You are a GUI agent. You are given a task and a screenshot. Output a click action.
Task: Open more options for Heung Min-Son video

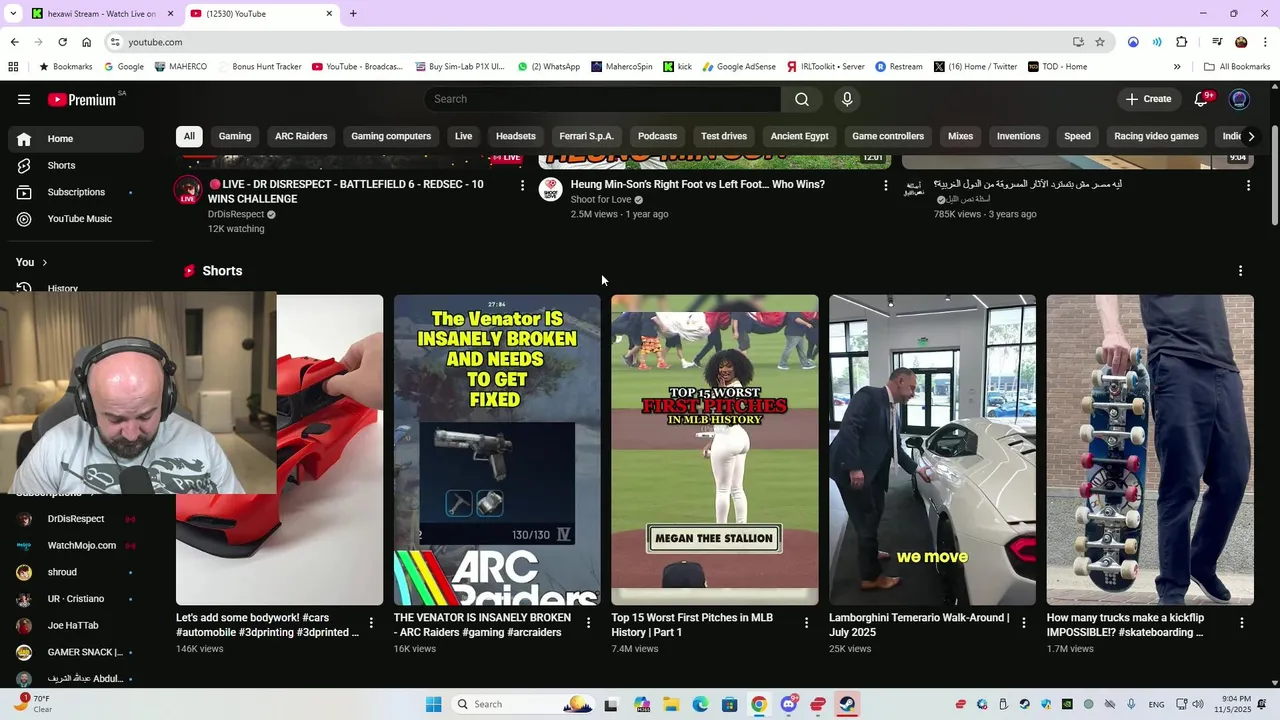(885, 185)
